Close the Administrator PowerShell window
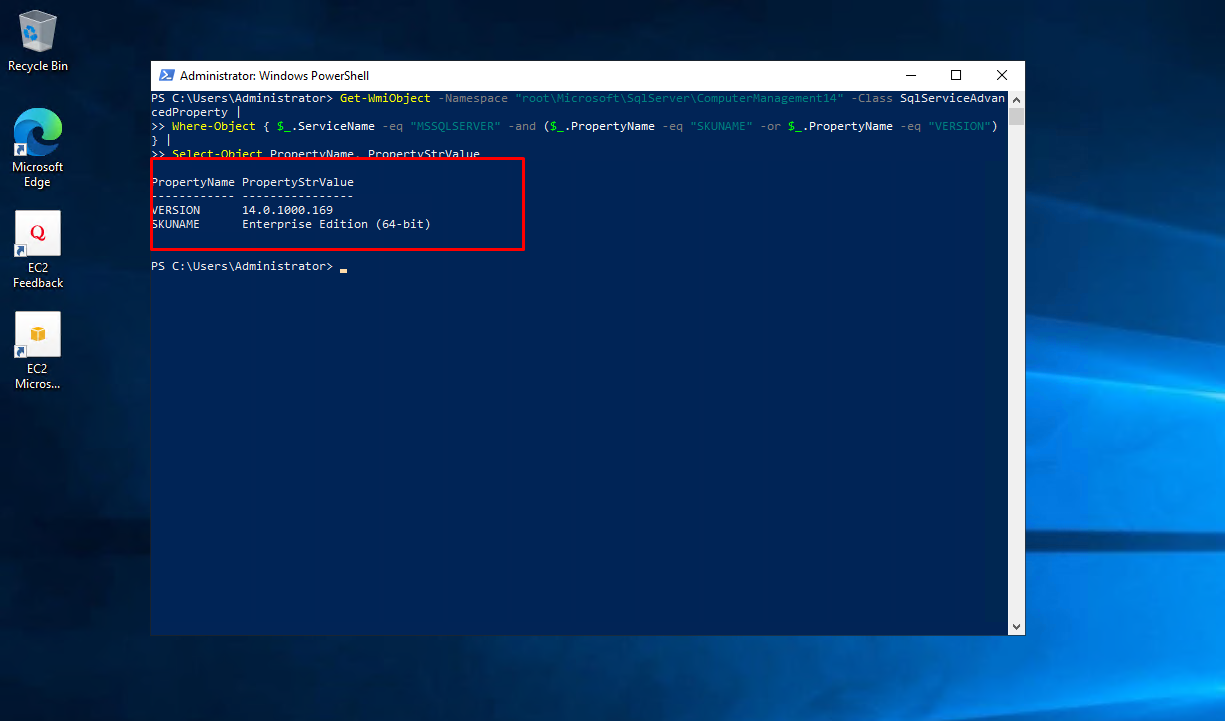The image size is (1225, 721). pyautogui.click(x=1002, y=76)
